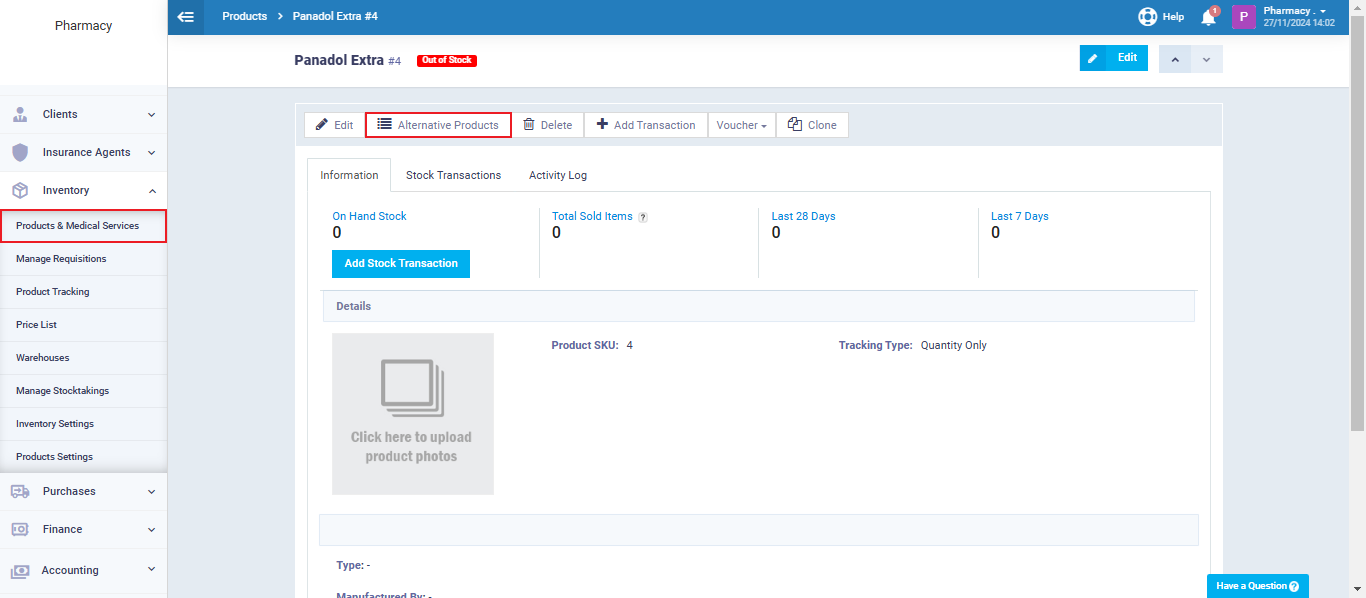Click the question icon in Have a Question
1366x598 pixels.
[1294, 586]
